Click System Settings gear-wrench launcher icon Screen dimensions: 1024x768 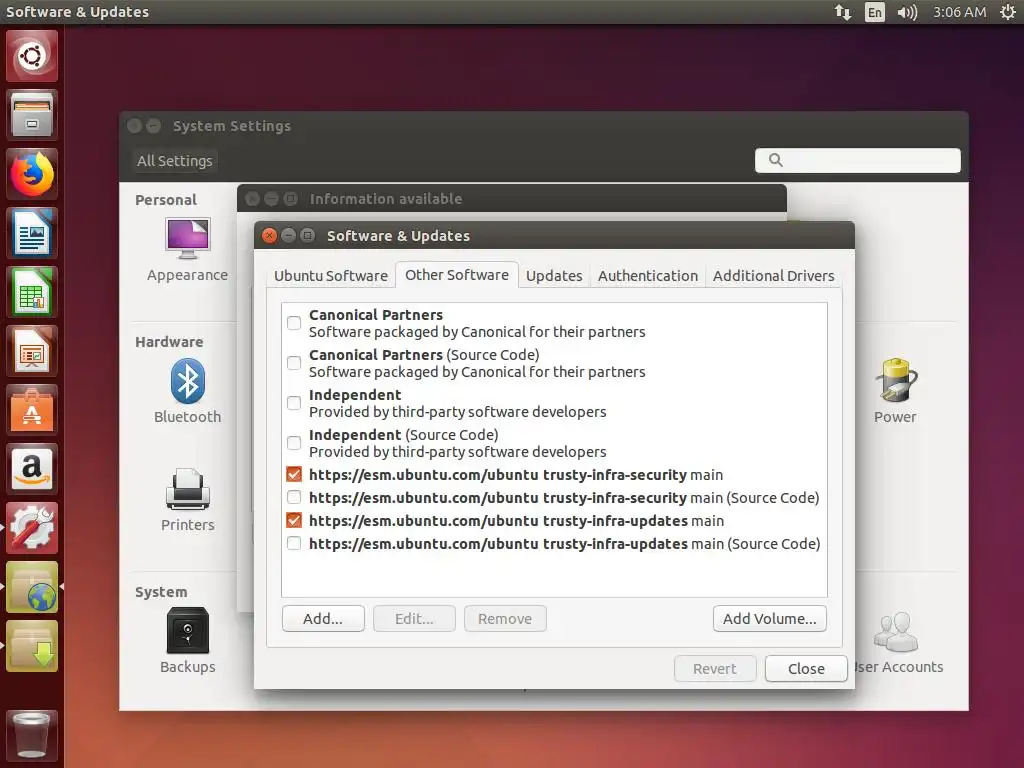[31, 528]
